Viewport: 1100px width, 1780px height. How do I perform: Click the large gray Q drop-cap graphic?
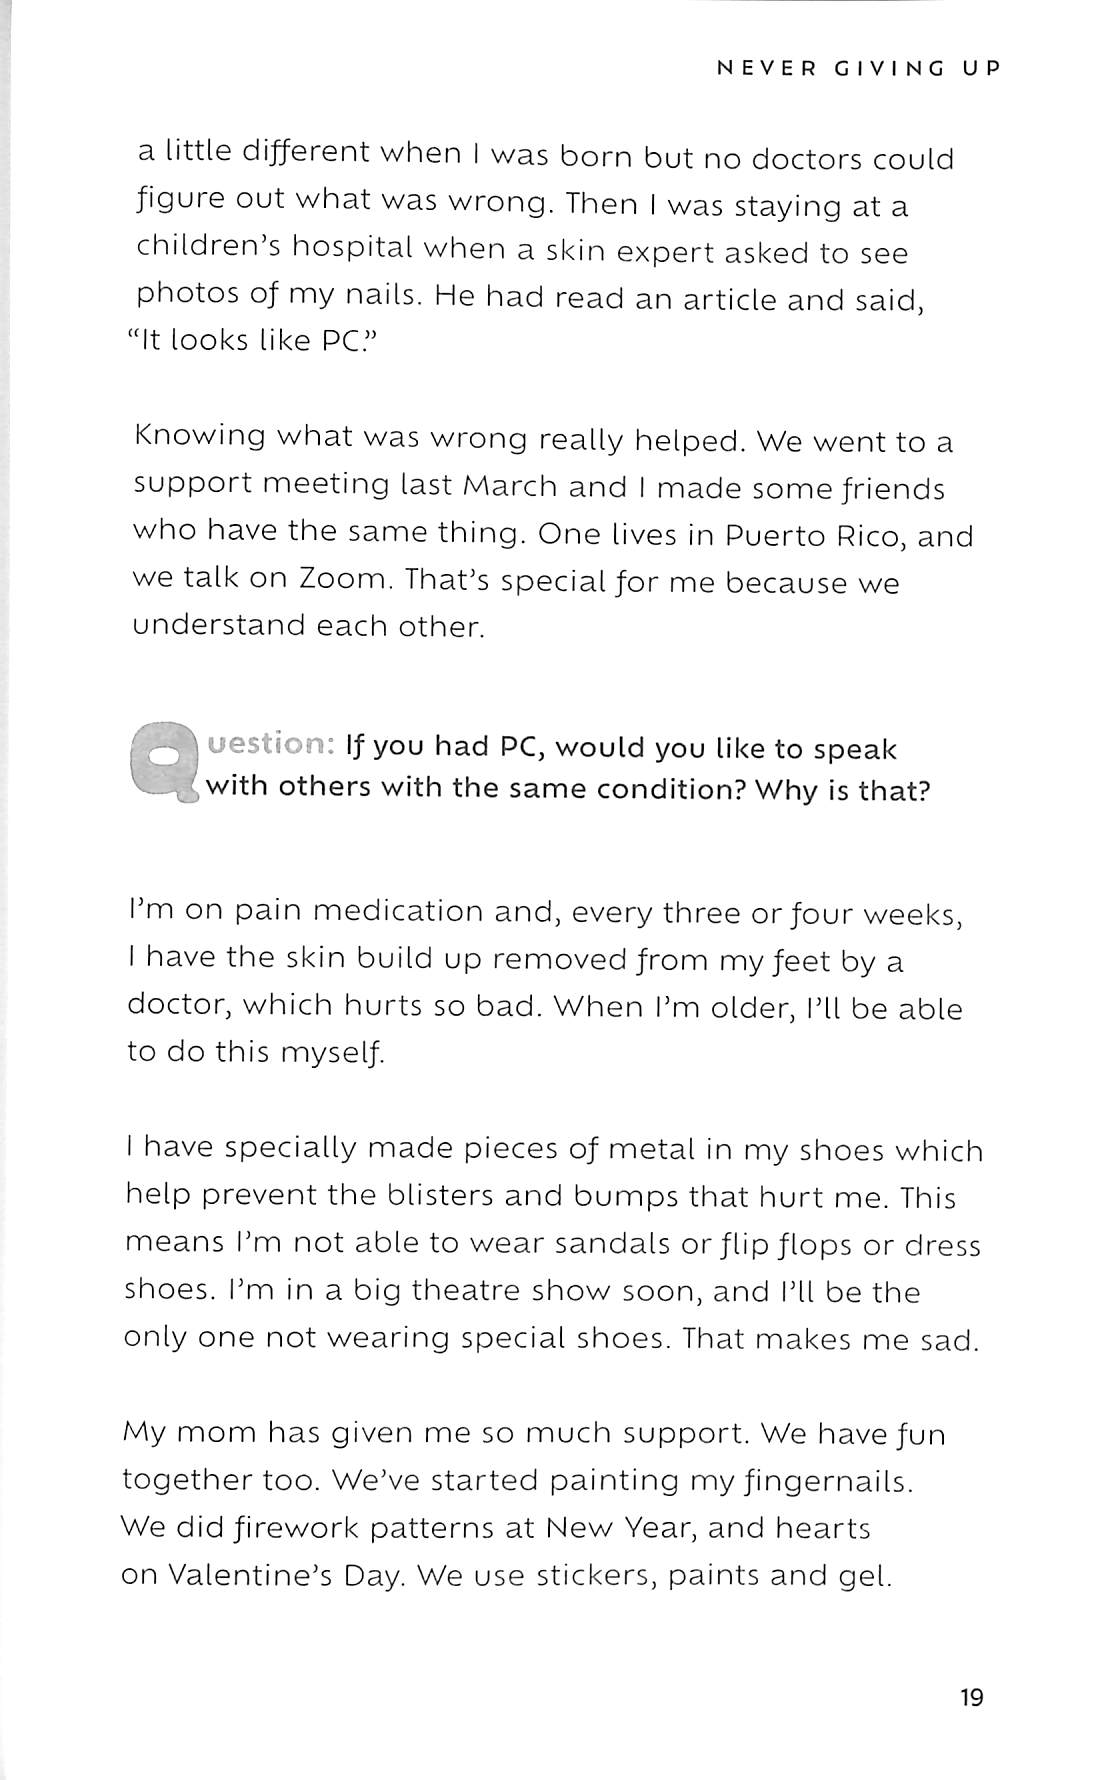point(165,764)
